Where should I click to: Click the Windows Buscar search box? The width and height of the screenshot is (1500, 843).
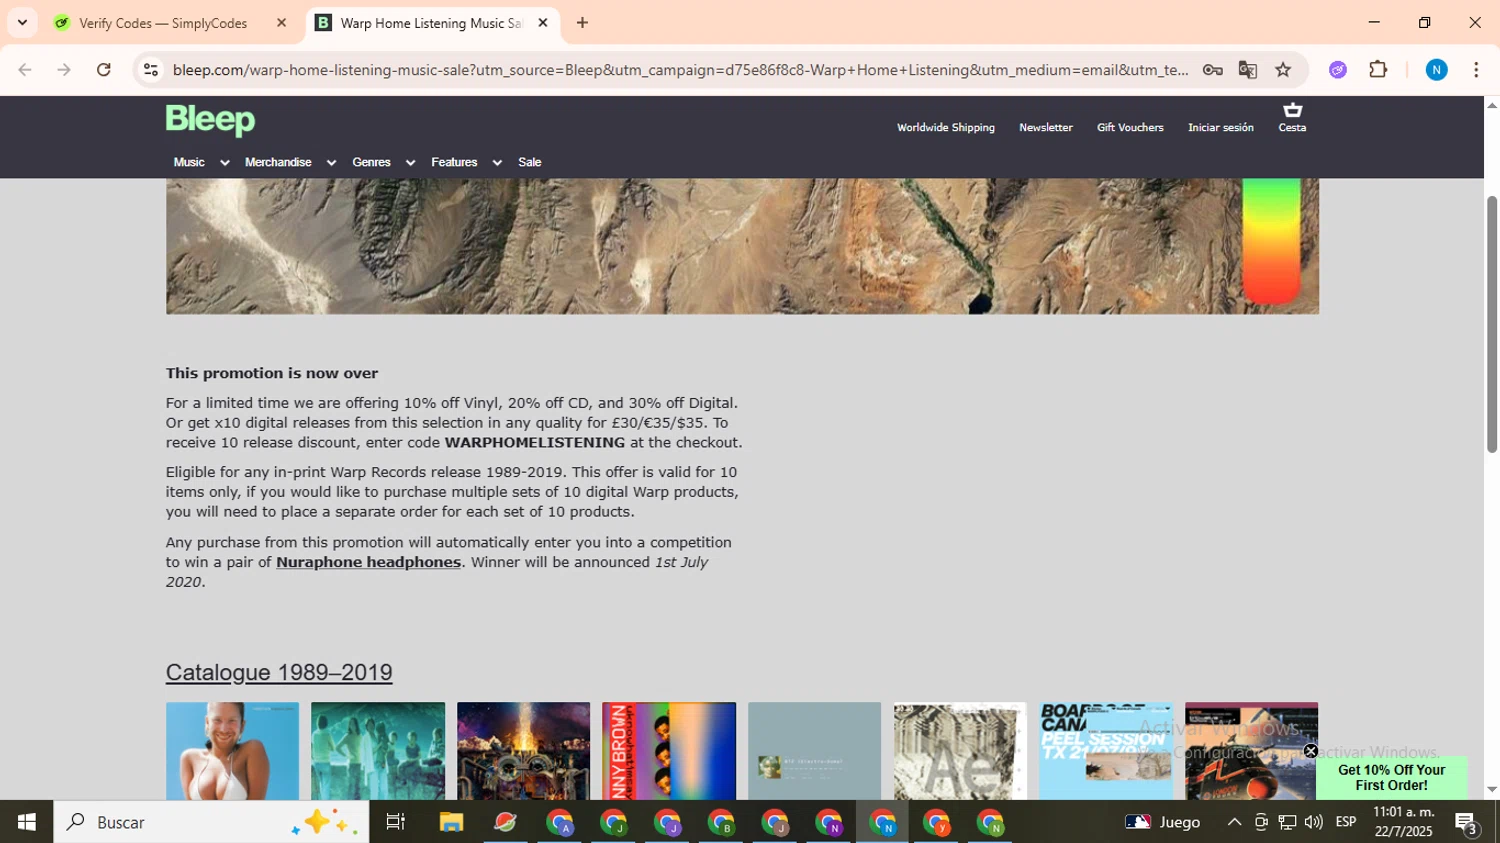pyautogui.click(x=211, y=822)
